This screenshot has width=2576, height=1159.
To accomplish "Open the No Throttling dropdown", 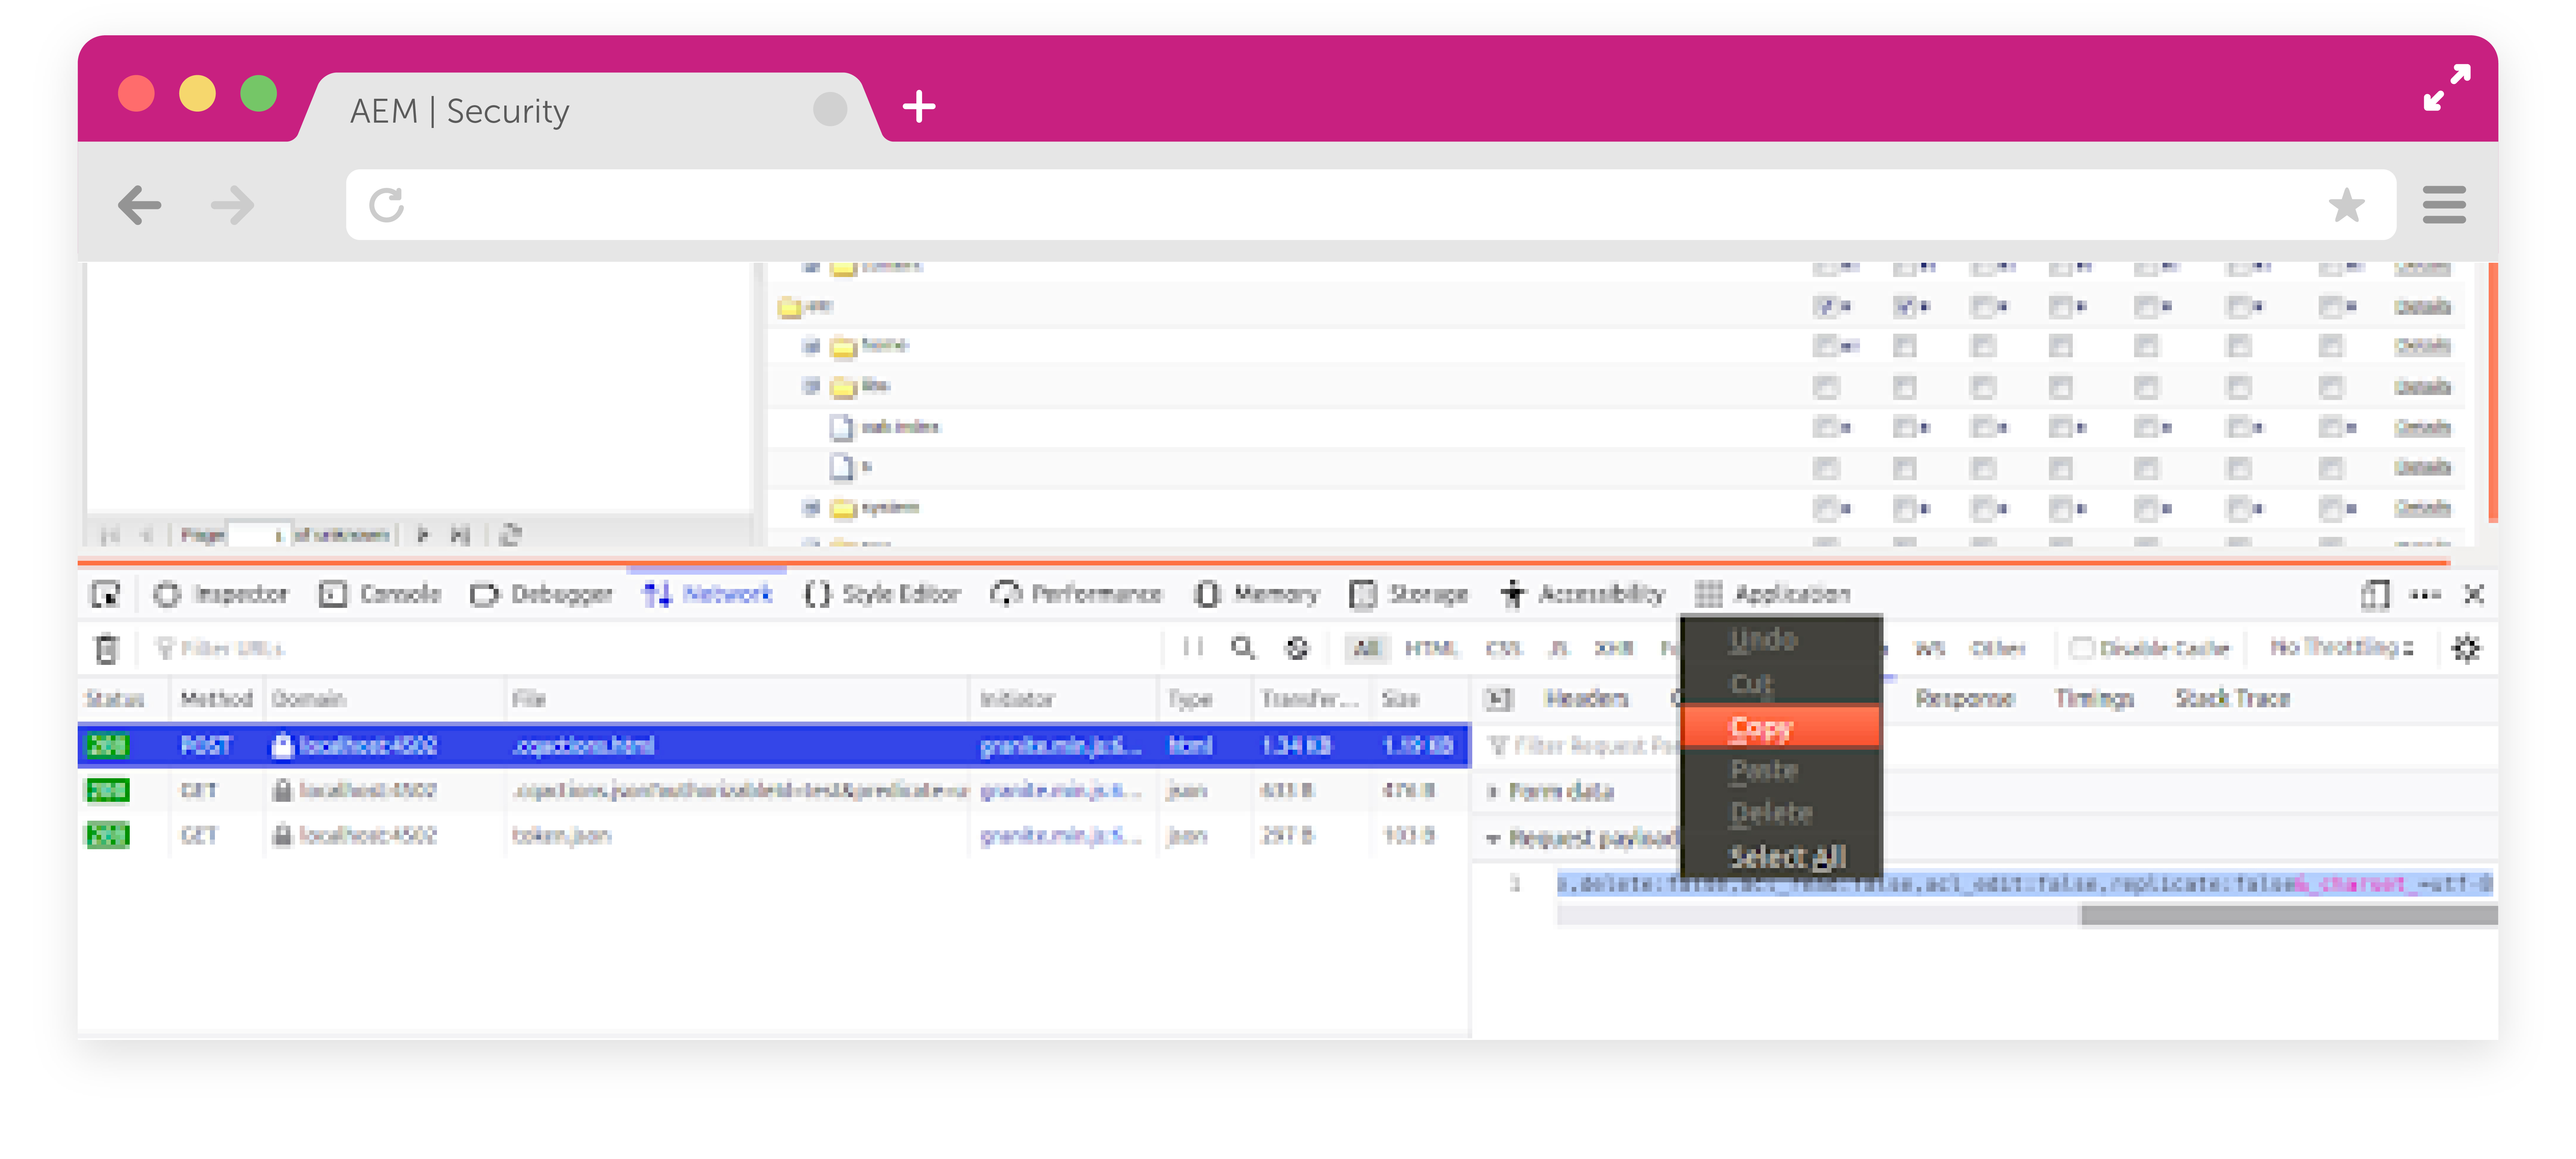I will pos(2341,648).
